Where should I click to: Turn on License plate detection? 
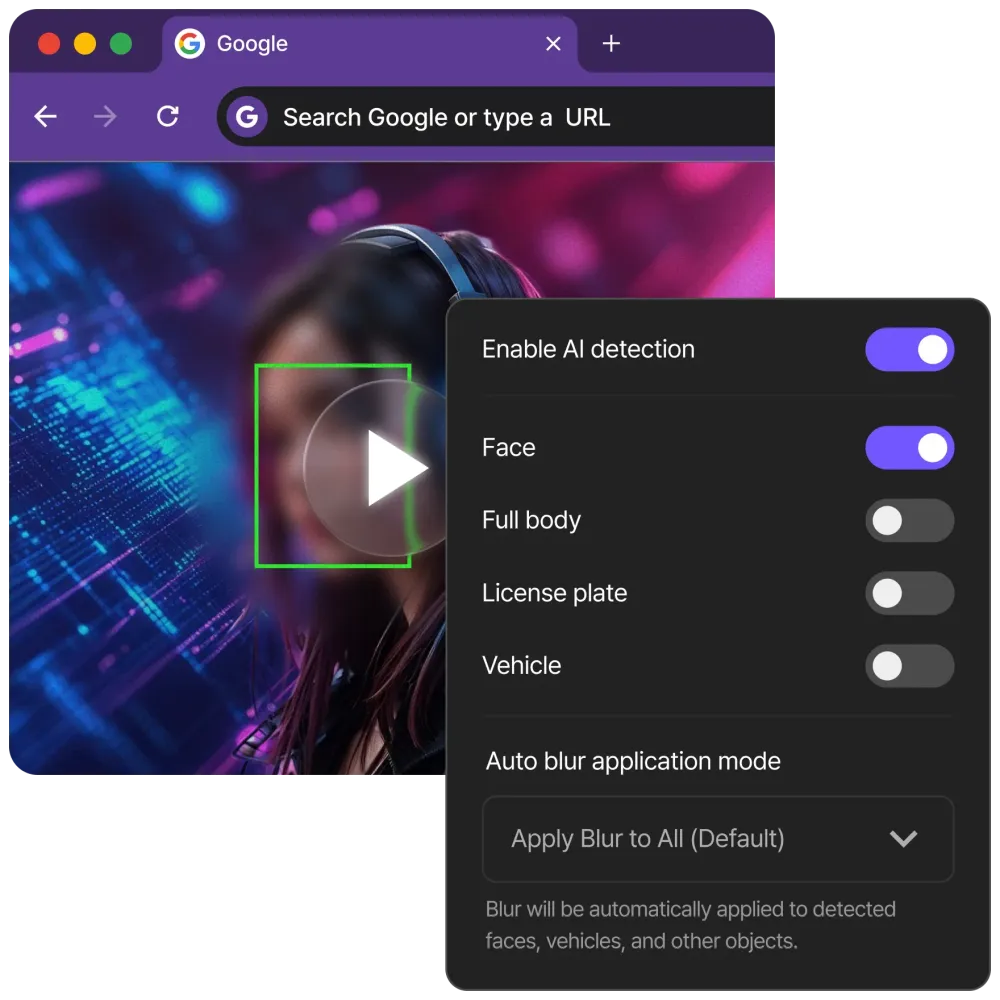909,594
